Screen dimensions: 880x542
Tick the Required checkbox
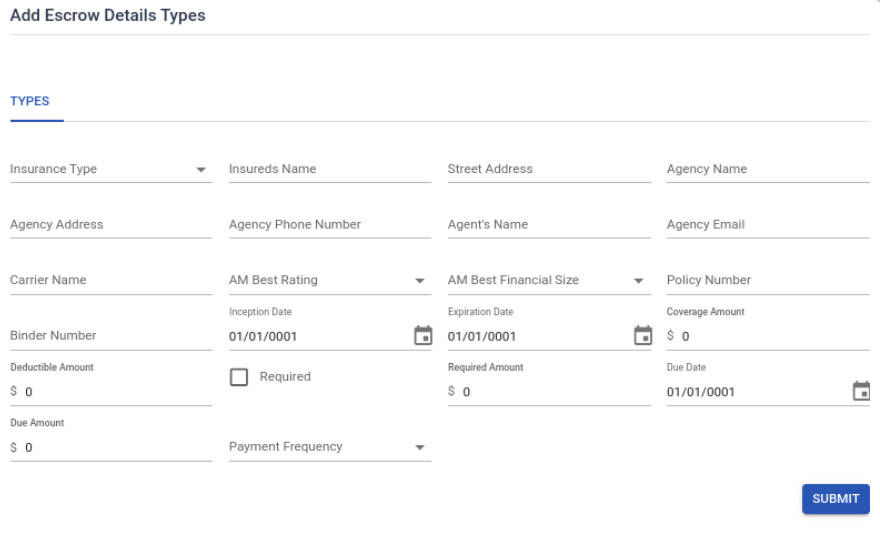239,377
